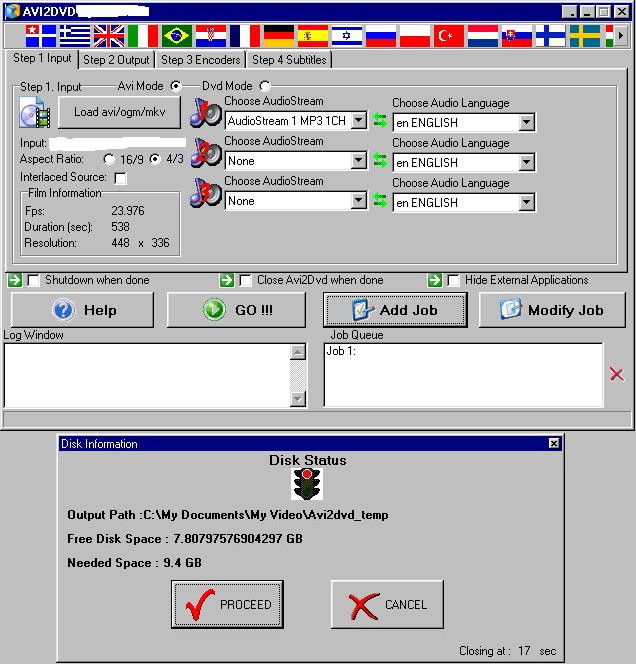Select the Polish flag language

(415, 36)
